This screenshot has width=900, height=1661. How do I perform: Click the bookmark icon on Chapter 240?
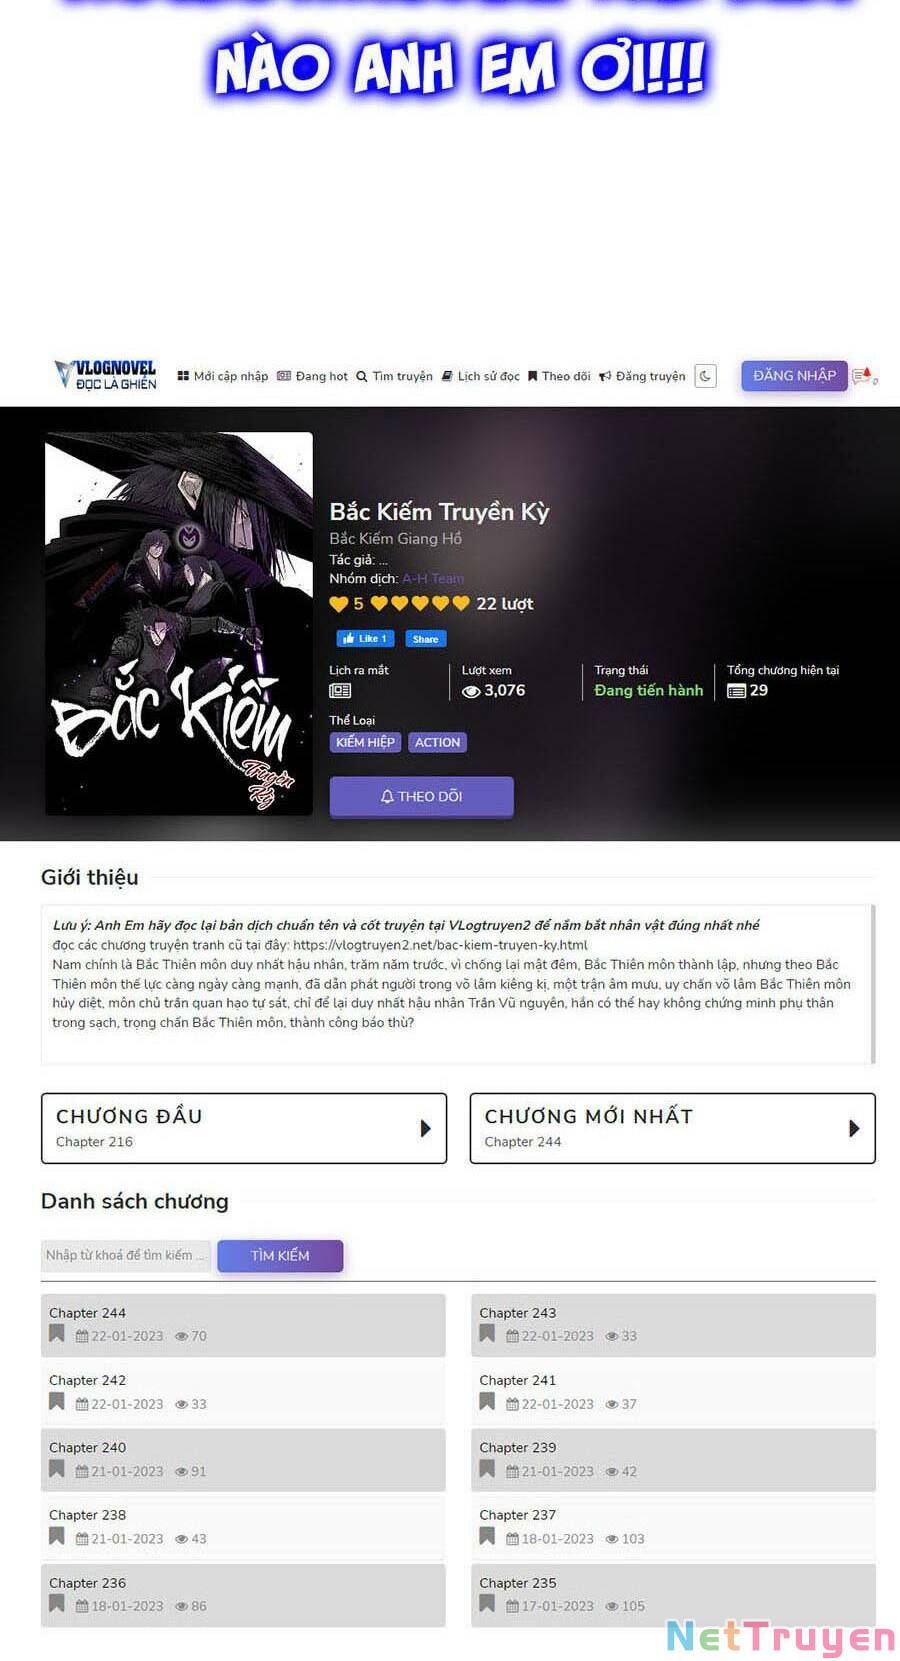(x=57, y=1469)
